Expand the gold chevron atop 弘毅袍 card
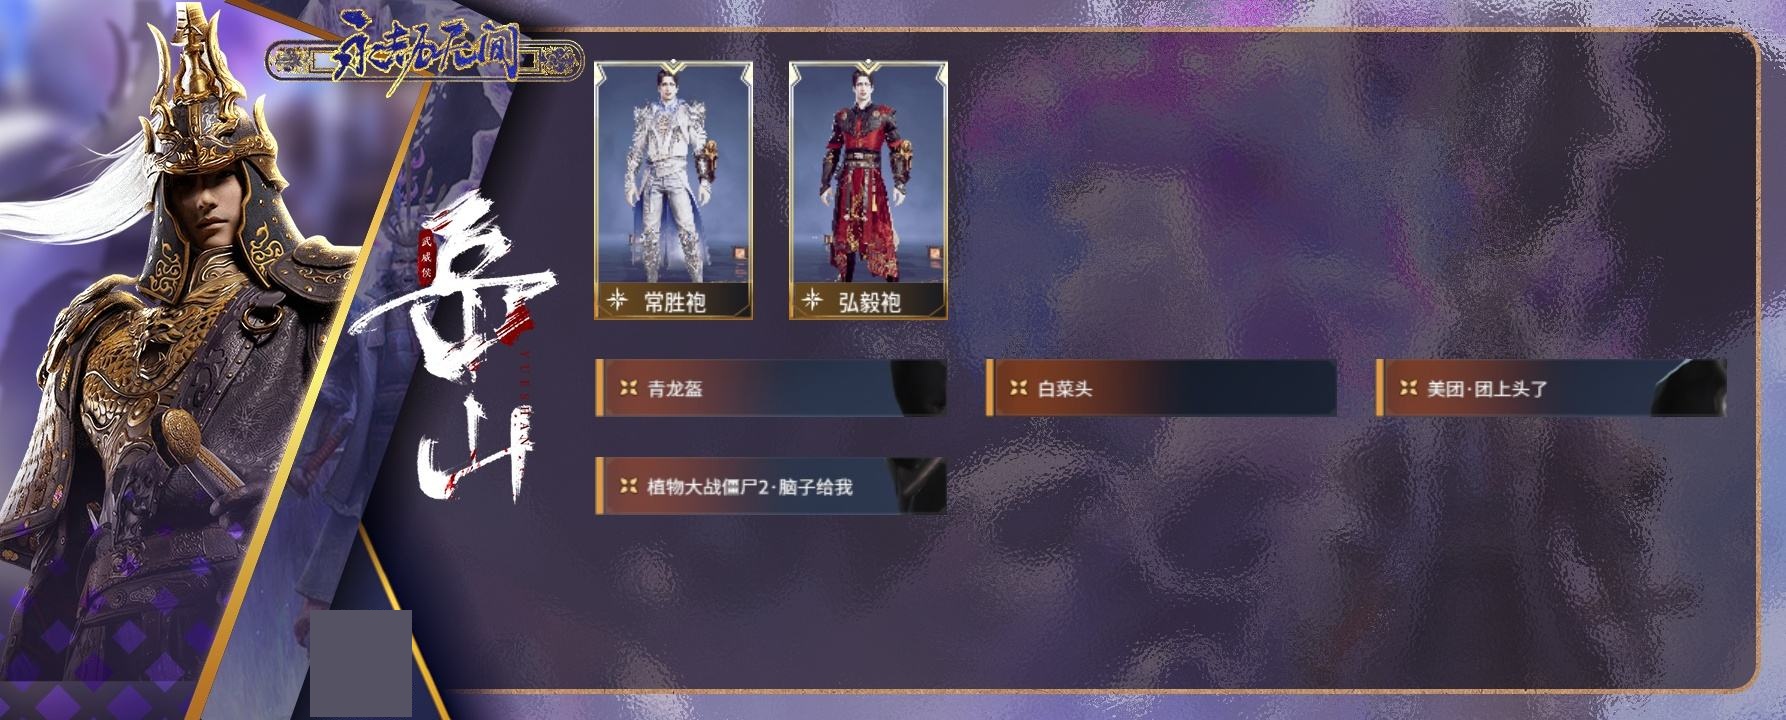 [x=868, y=68]
